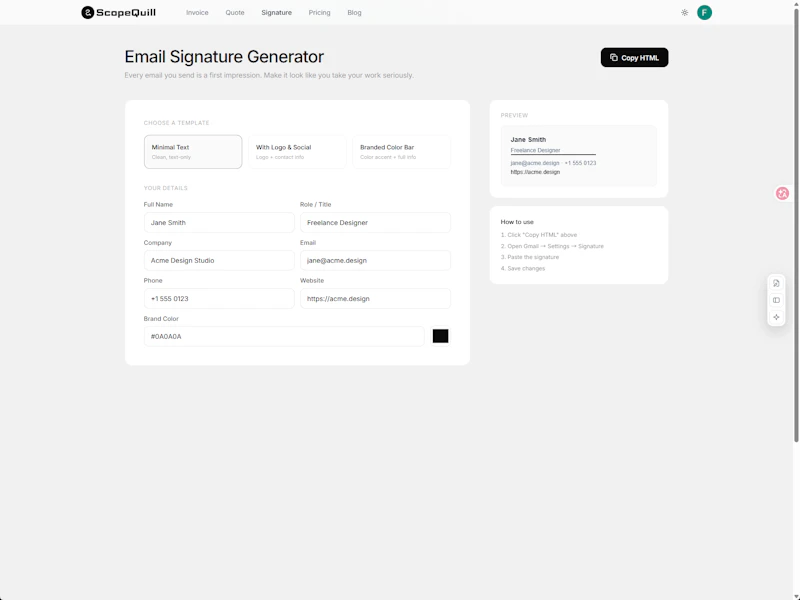
Task: Click the 'Brand Color' label
Action: pyautogui.click(x=161, y=318)
